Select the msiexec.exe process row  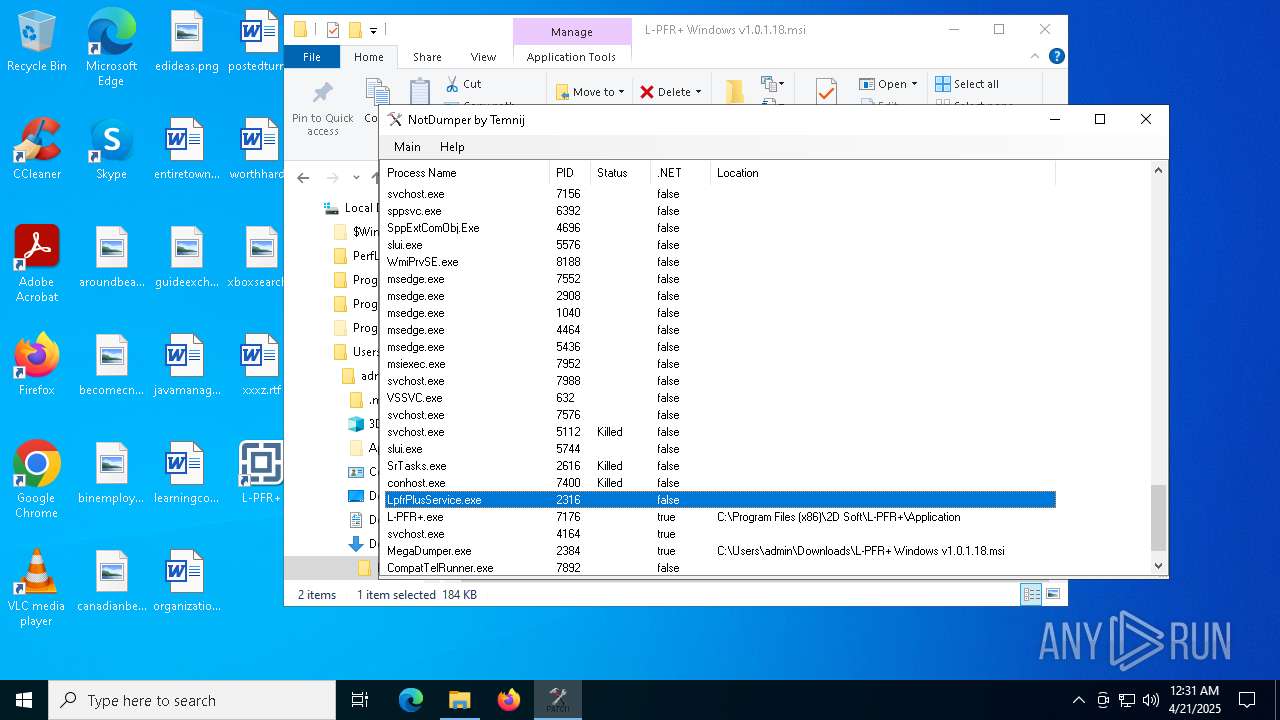pos(720,364)
